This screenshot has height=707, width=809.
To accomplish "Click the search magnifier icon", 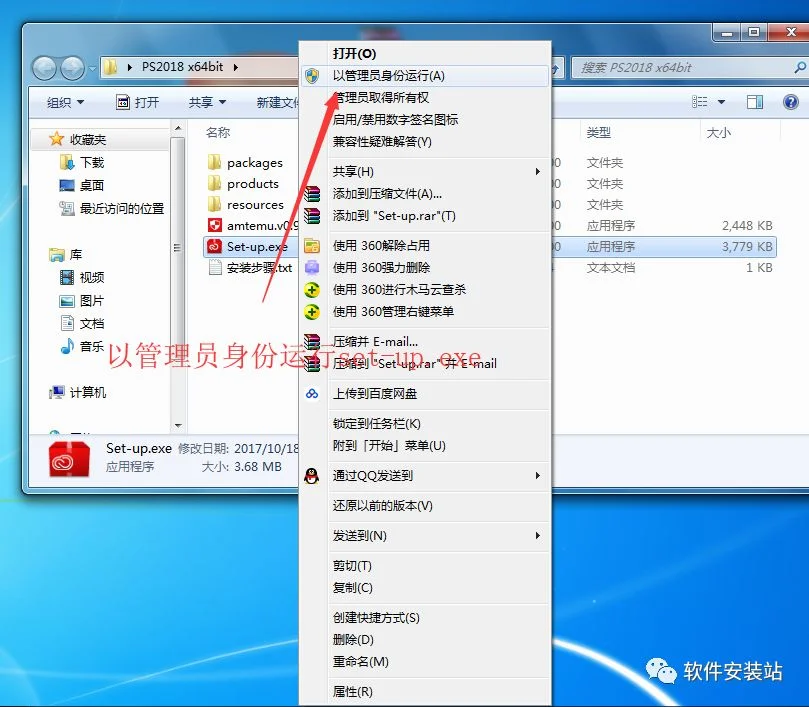I will 800,67.
